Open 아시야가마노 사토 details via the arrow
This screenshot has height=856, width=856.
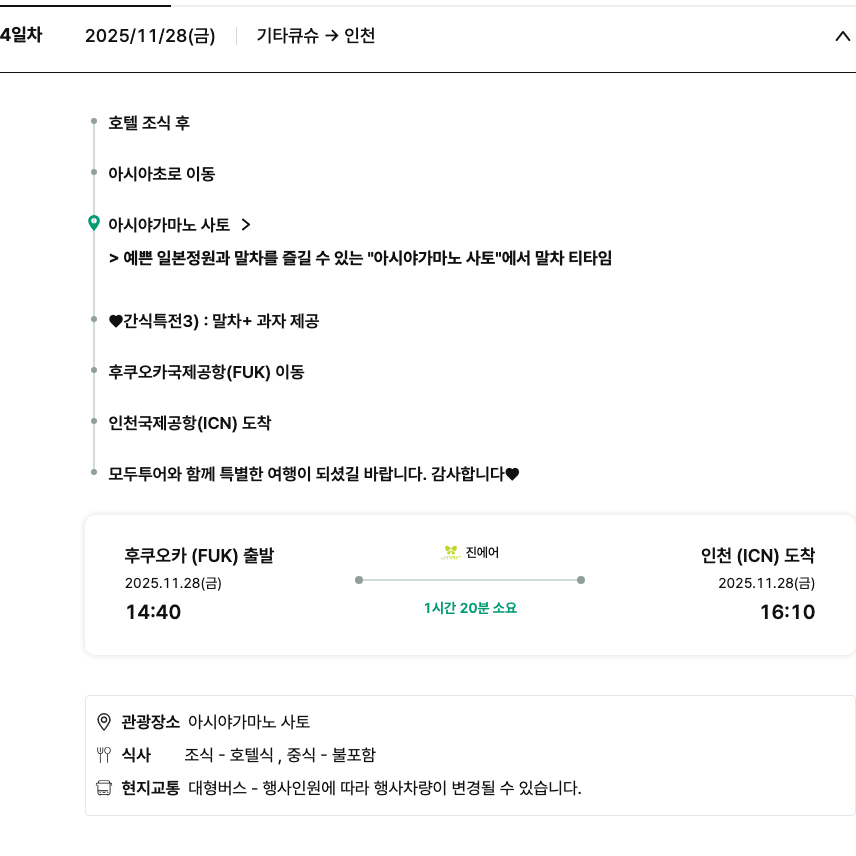[x=246, y=225]
